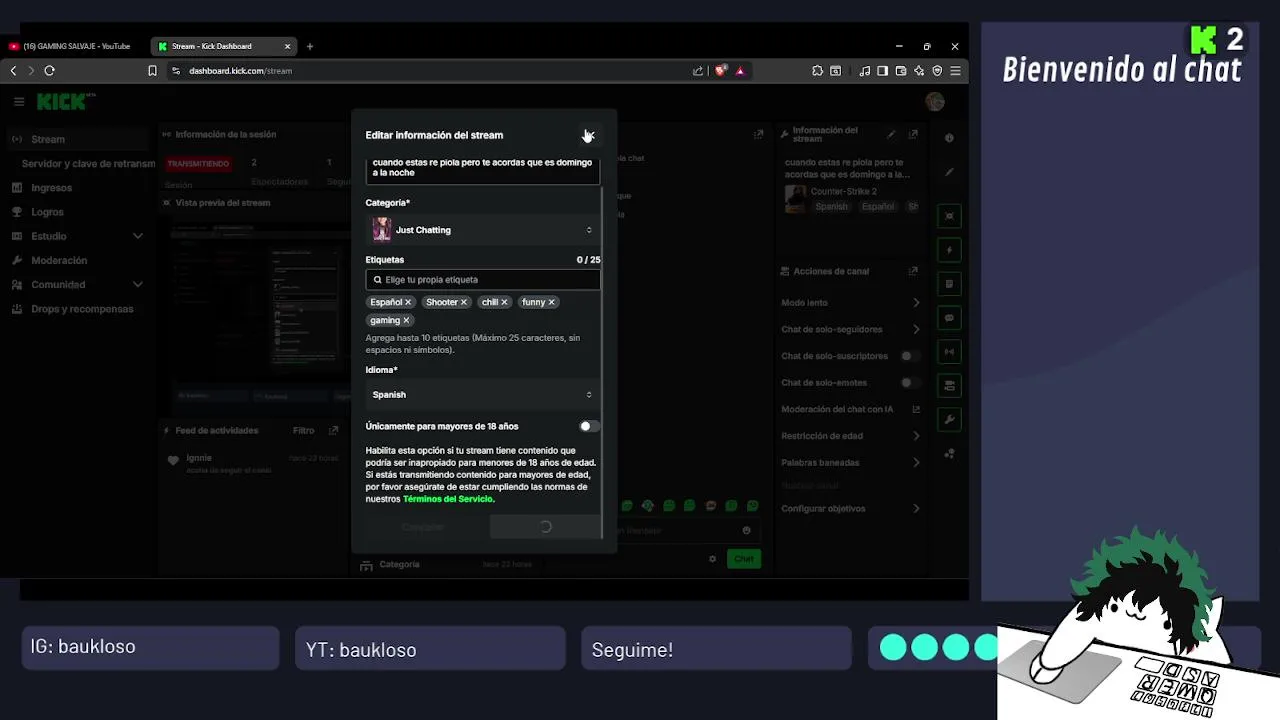The image size is (1280, 720).
Task: Edit stream info with the pencil icon
Action: (x=891, y=134)
